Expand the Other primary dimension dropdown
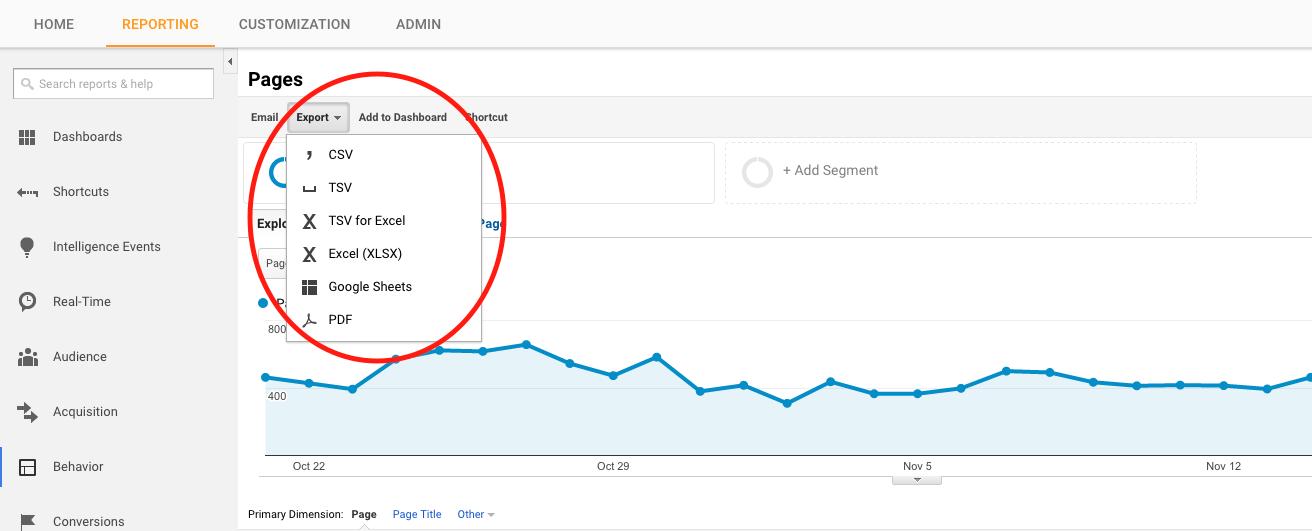This screenshot has width=1312, height=531. point(476,515)
